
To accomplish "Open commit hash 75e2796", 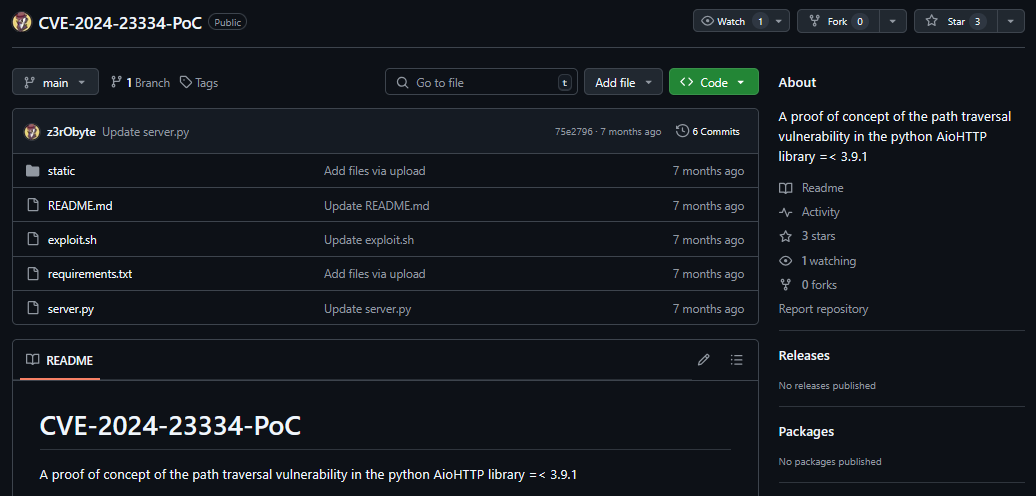I will pos(573,131).
